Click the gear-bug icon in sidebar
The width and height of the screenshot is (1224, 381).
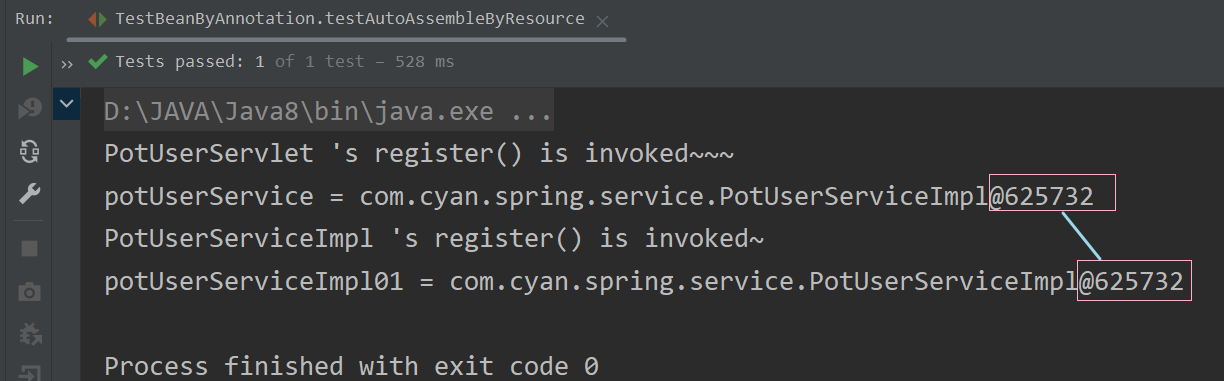coord(30,333)
